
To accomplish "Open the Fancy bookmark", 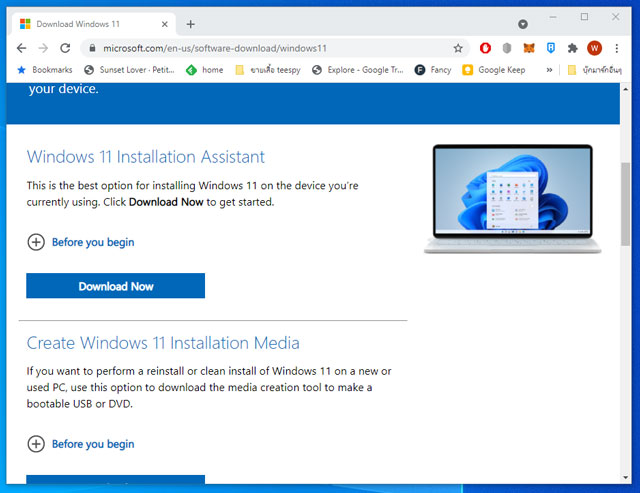I will [x=433, y=70].
